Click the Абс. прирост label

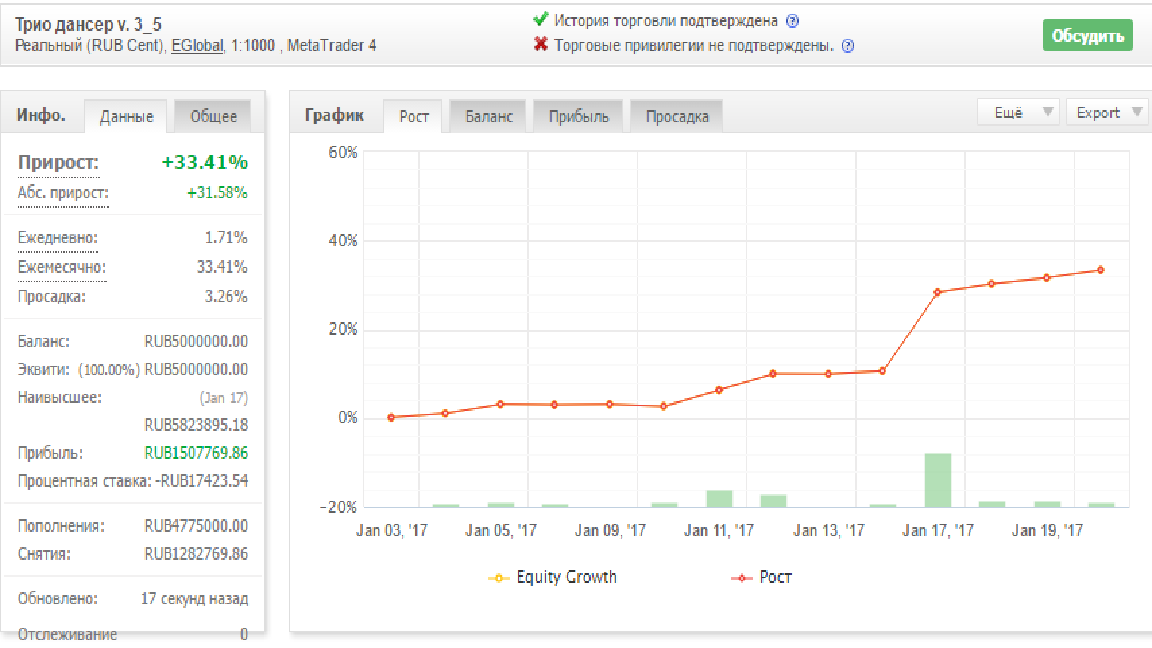coord(63,193)
